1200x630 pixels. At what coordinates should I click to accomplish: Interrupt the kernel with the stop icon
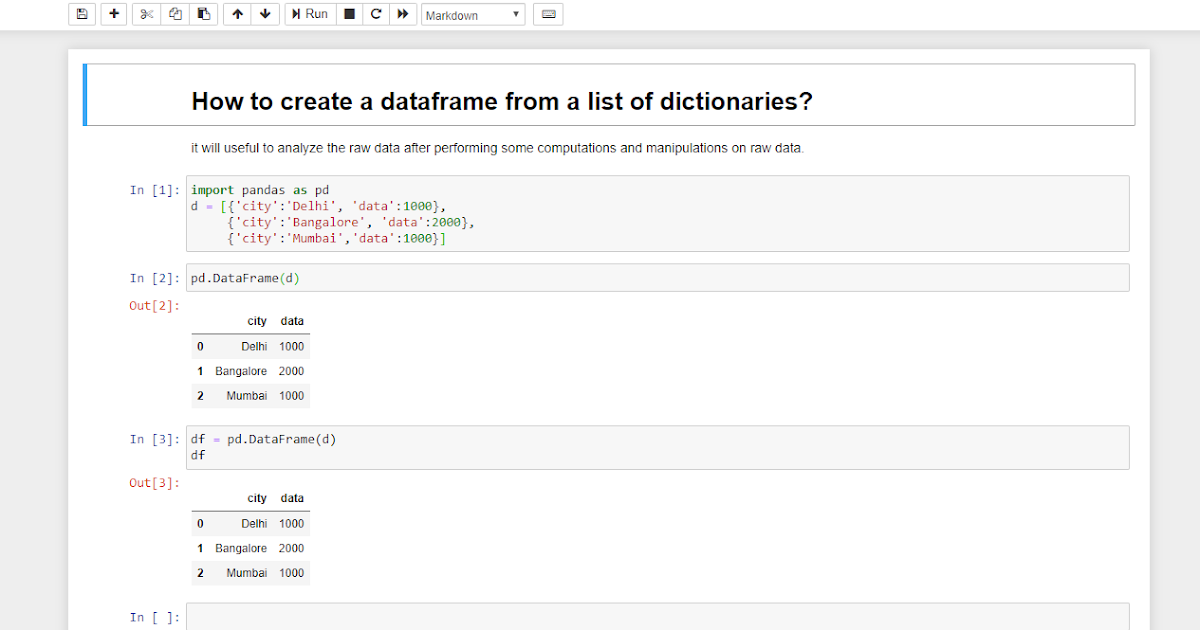(x=349, y=13)
